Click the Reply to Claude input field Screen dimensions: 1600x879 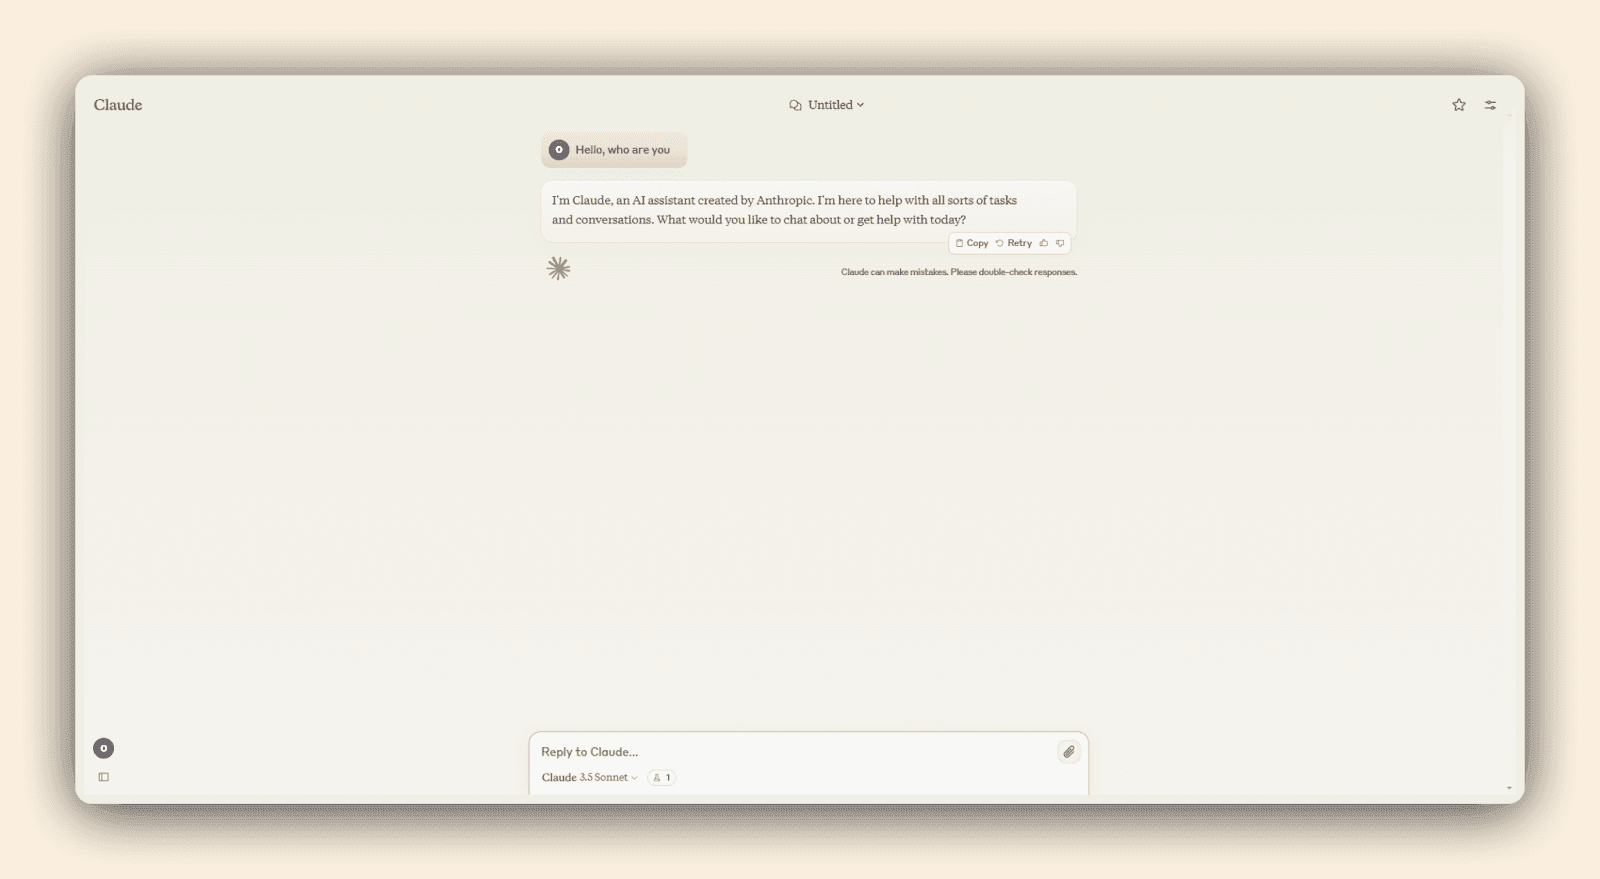[x=790, y=752]
